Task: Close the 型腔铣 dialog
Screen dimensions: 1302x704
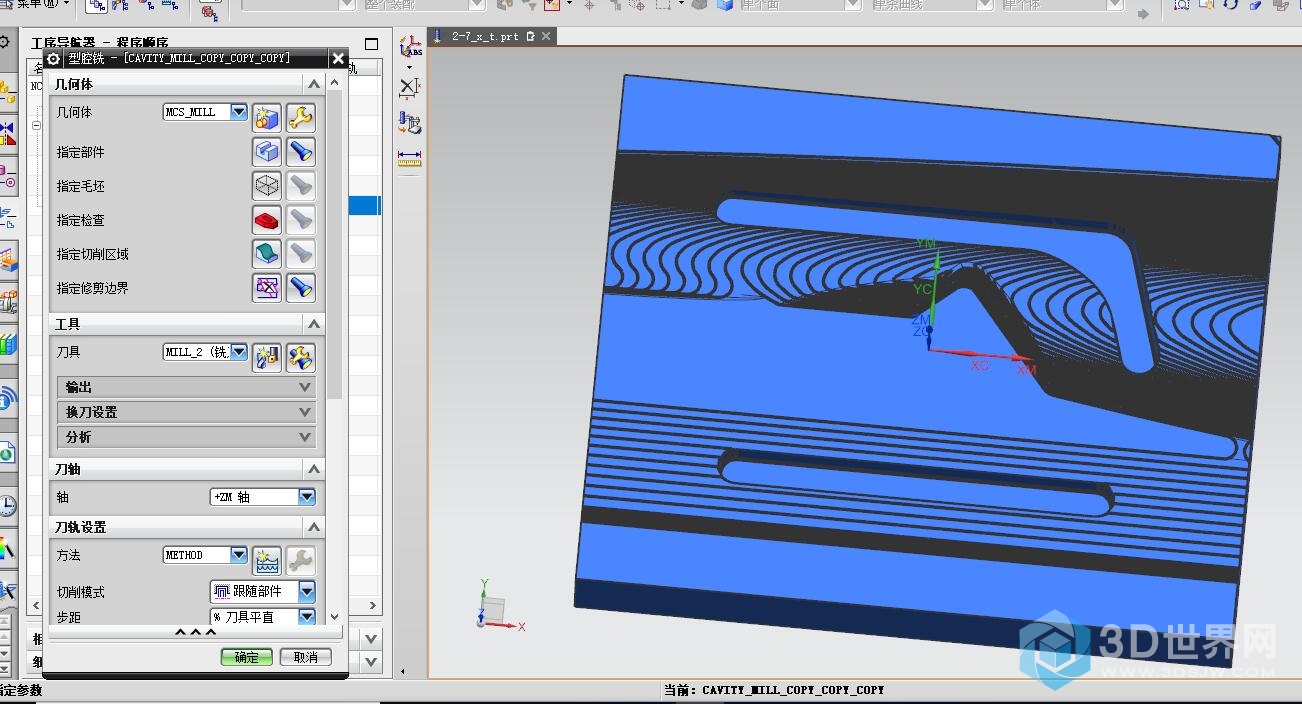Action: pyautogui.click(x=338, y=59)
